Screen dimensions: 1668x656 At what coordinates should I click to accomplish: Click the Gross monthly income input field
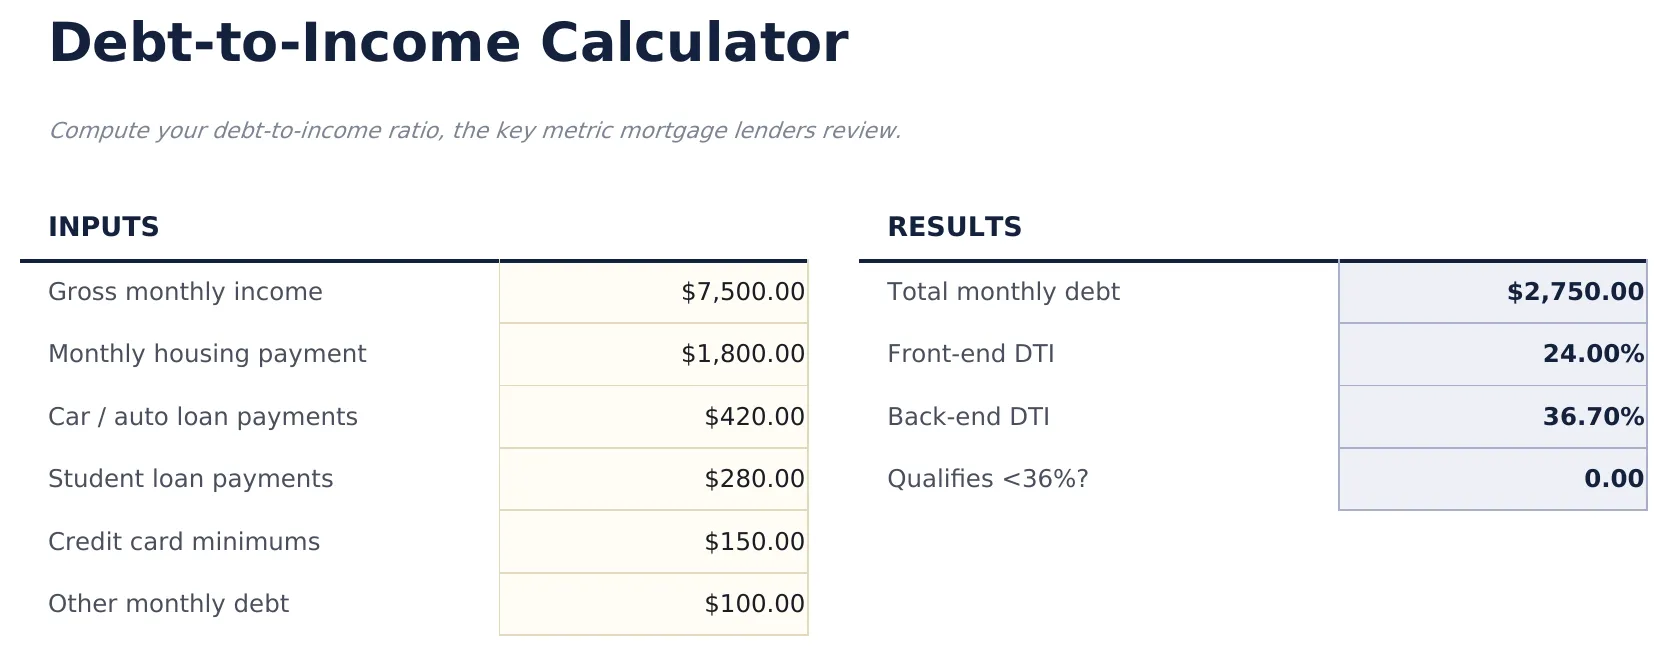pyautogui.click(x=653, y=292)
